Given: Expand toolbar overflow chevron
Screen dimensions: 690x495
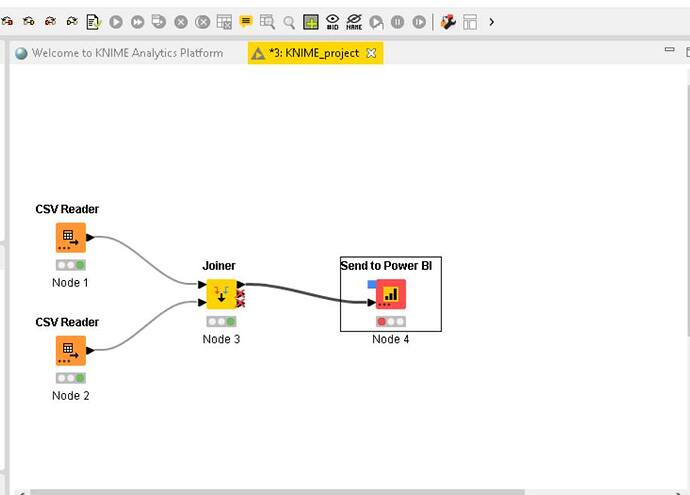Looking at the screenshot, I should (492, 22).
